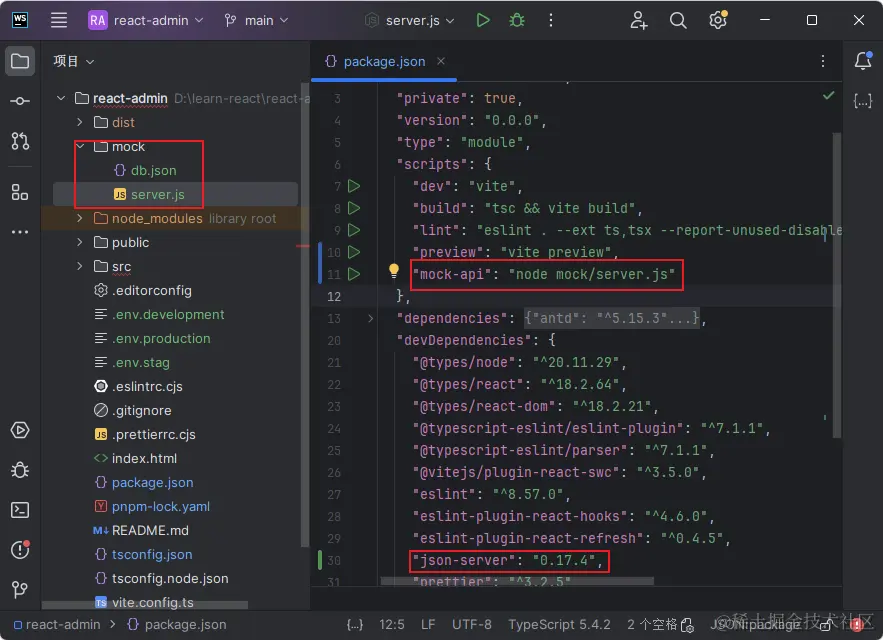
Task: Open the main hamburger menu
Action: 59,20
